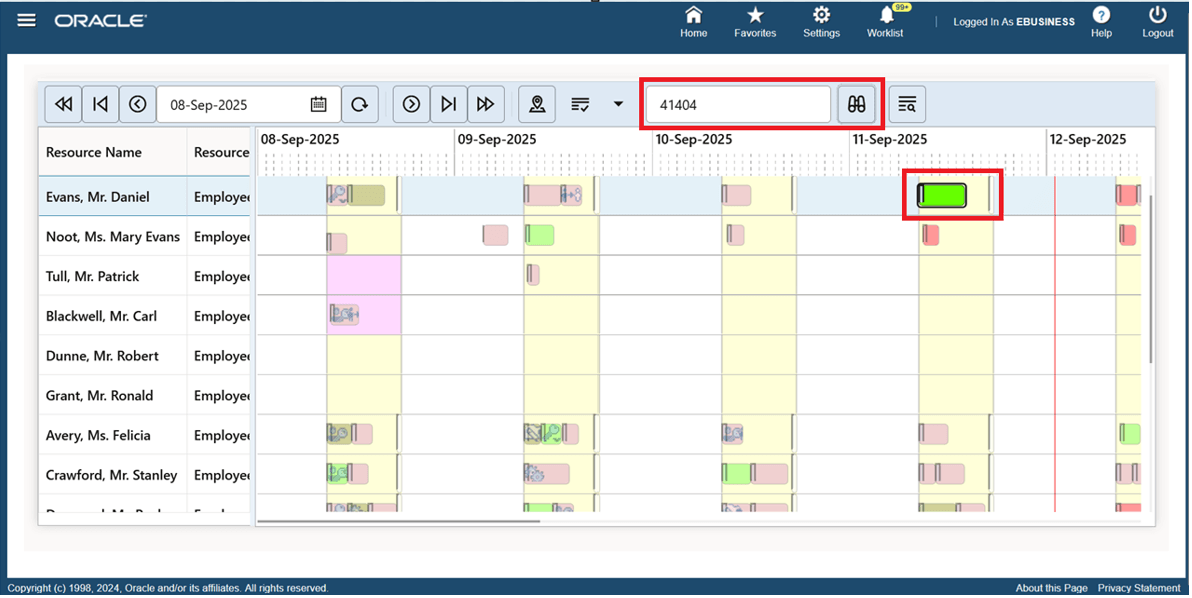Click the rewind double arrow icon

[x=62, y=103]
